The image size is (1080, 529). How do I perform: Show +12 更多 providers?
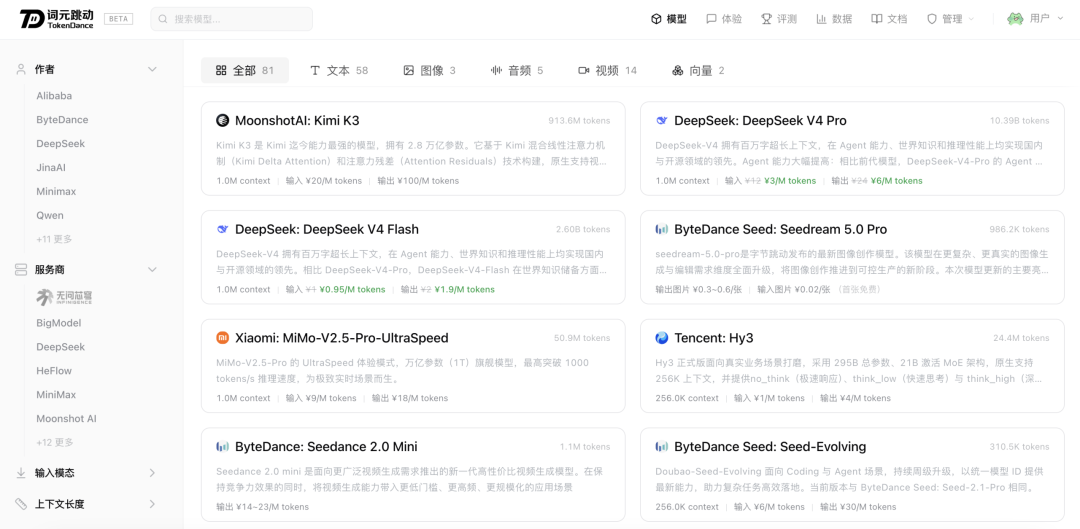click(55, 442)
